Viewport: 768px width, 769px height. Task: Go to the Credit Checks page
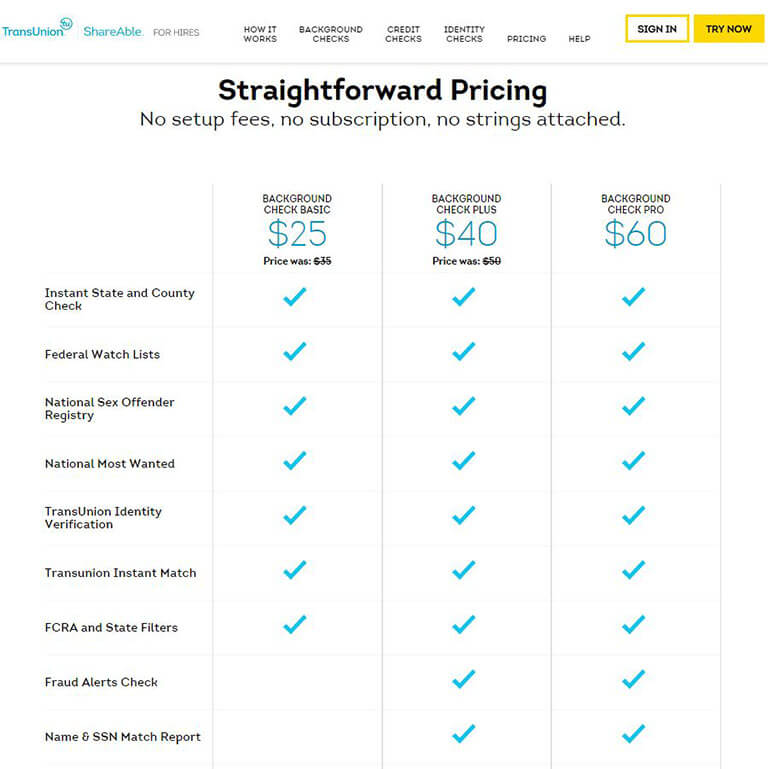[403, 34]
